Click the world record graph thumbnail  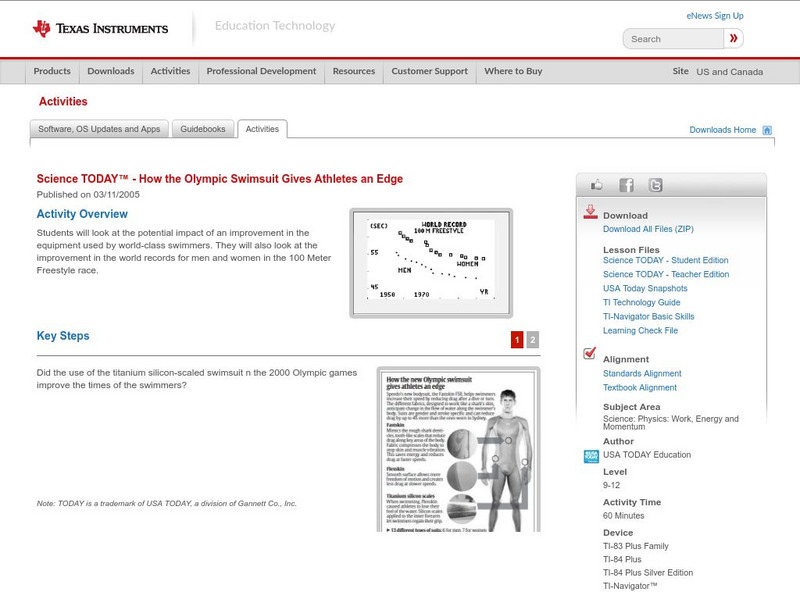tap(431, 263)
